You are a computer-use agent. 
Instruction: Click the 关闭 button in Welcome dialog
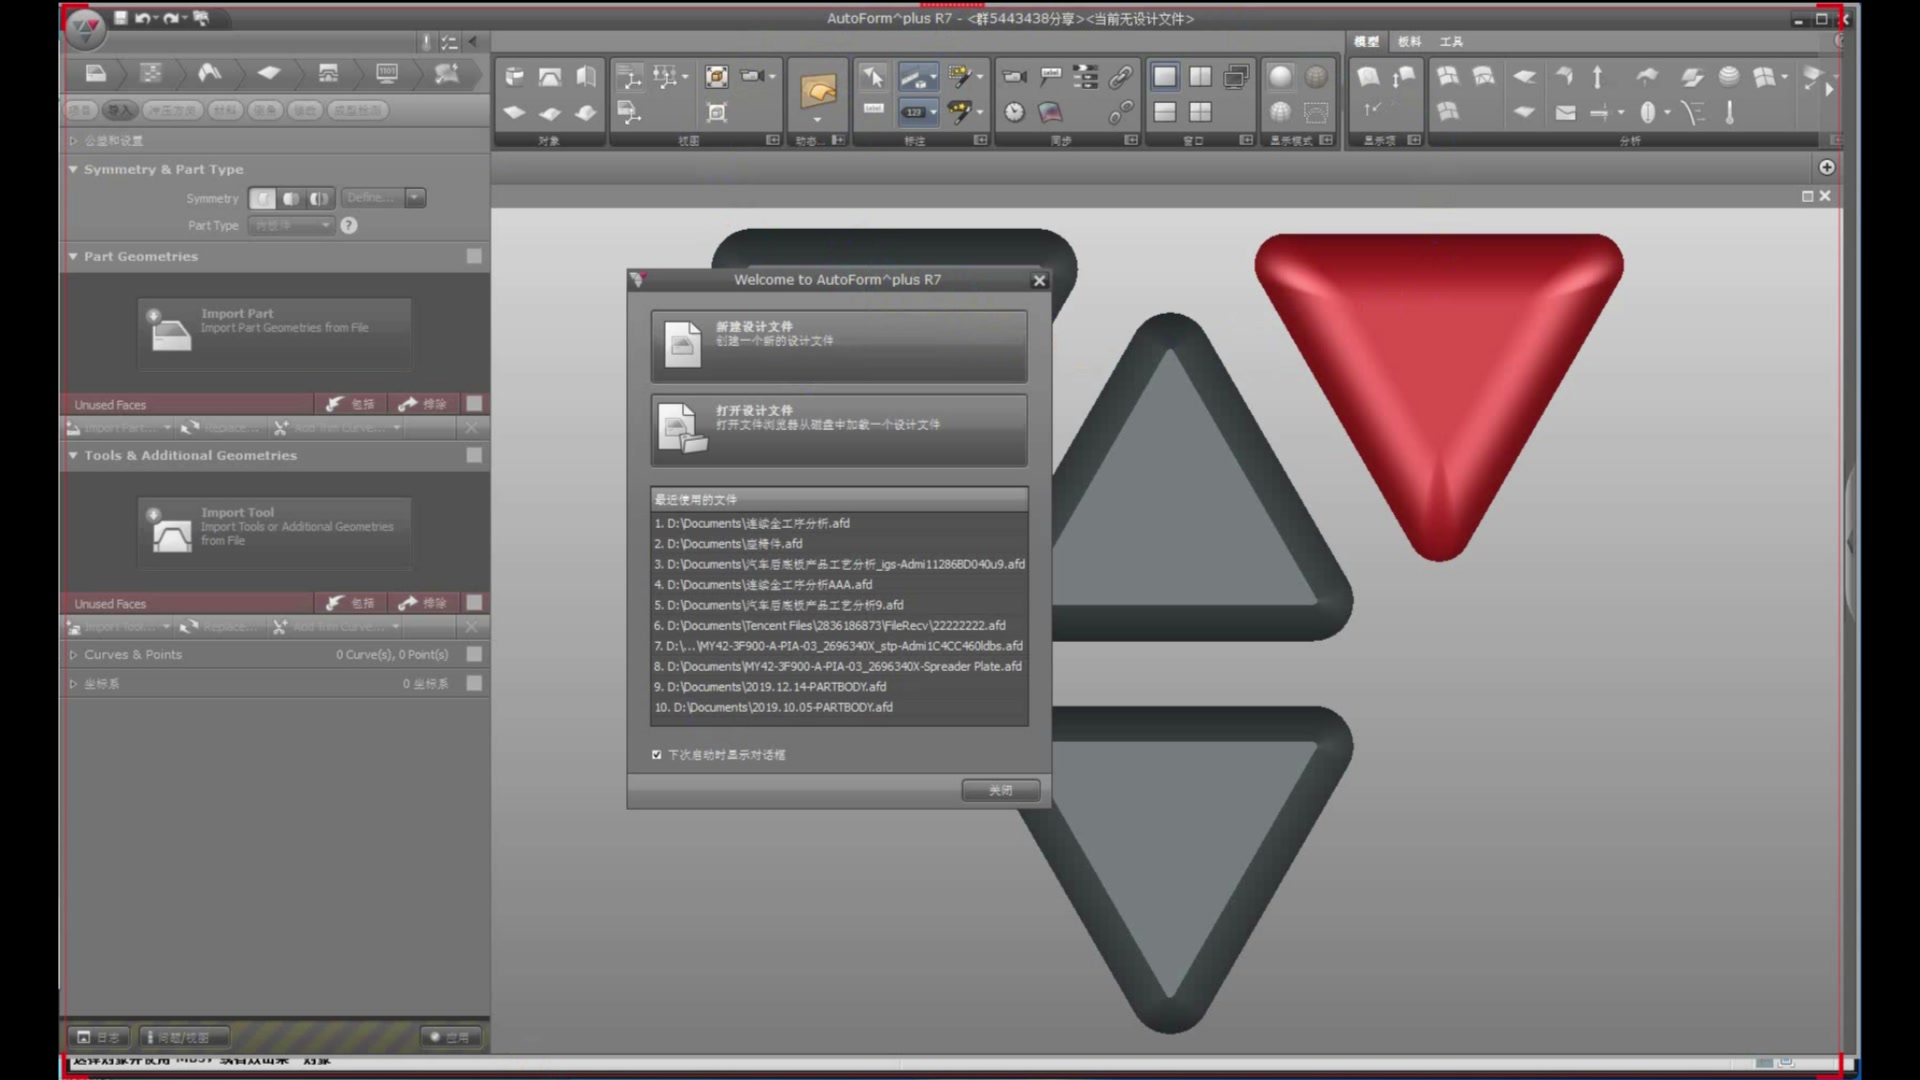pyautogui.click(x=1000, y=790)
